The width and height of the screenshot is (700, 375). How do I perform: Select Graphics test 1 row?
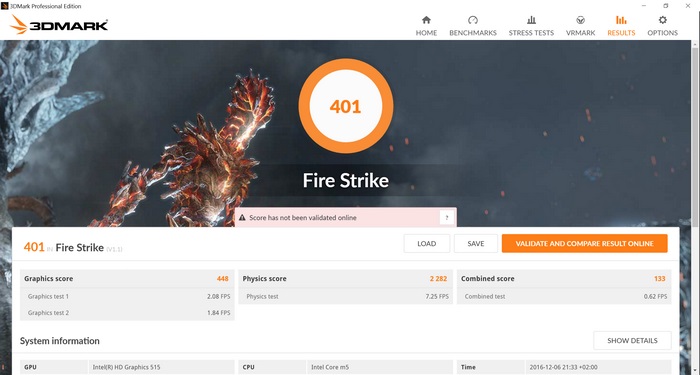pos(127,296)
